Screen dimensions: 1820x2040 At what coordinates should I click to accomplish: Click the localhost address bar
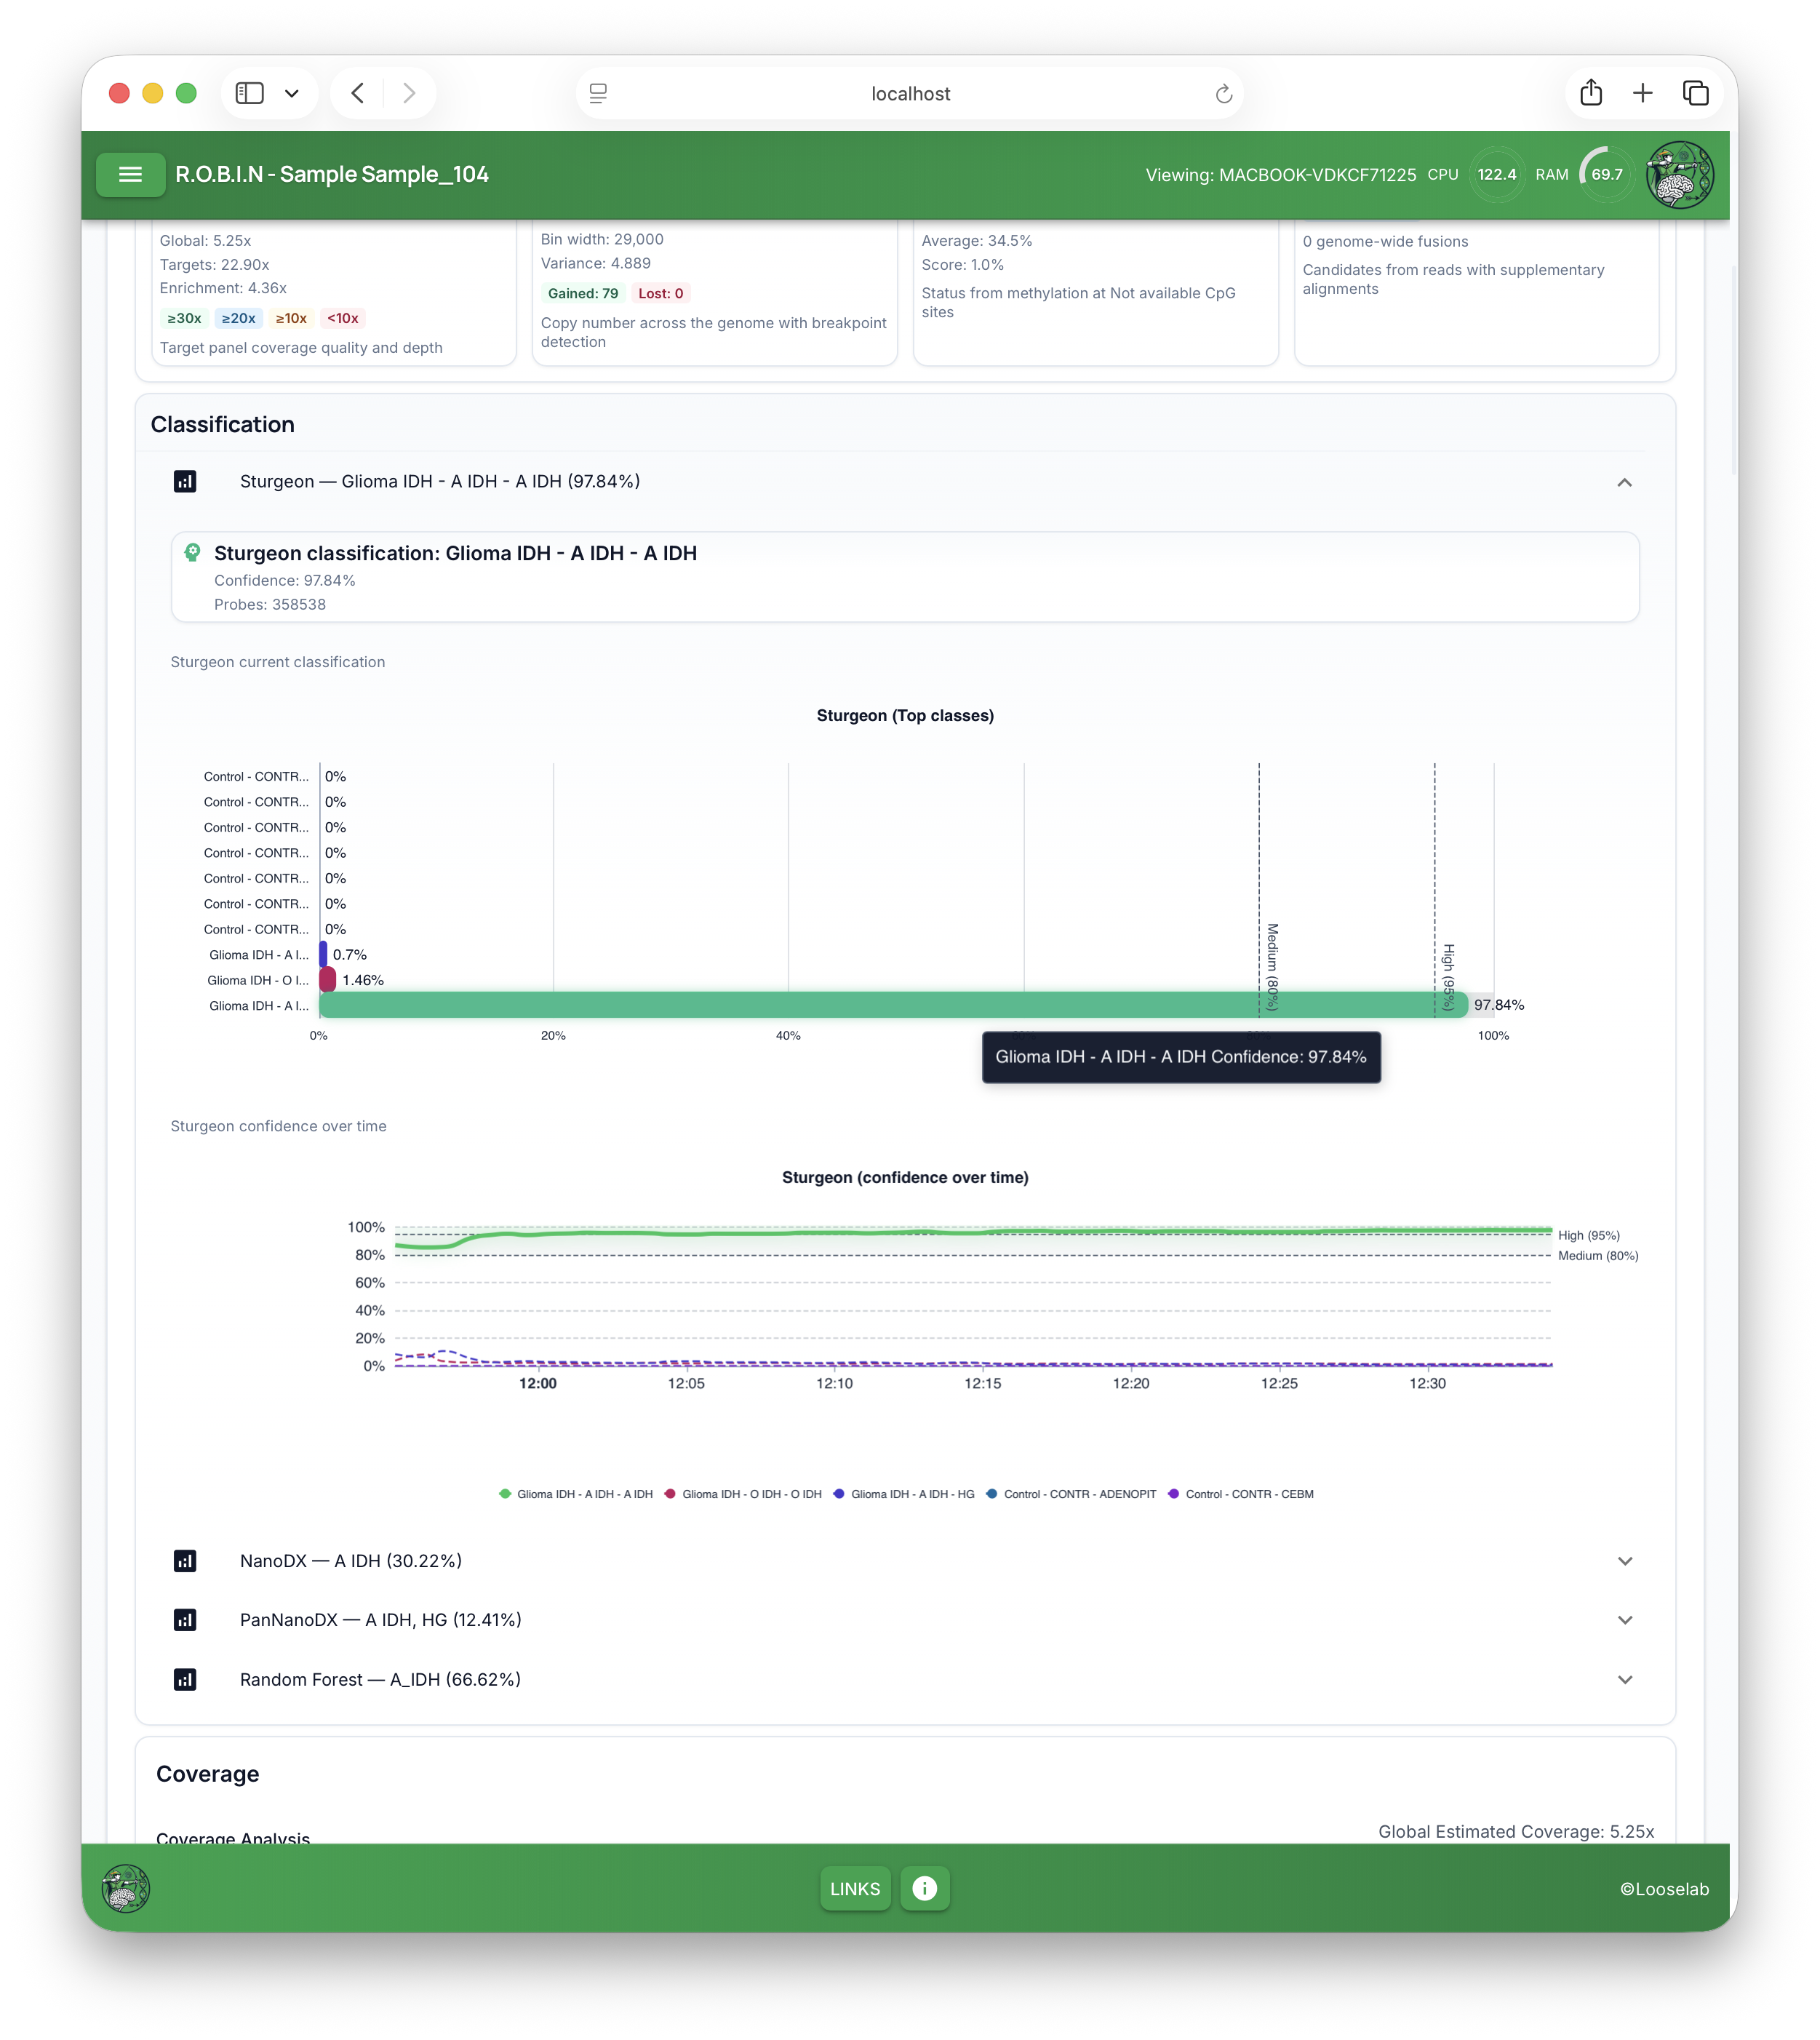(909, 94)
